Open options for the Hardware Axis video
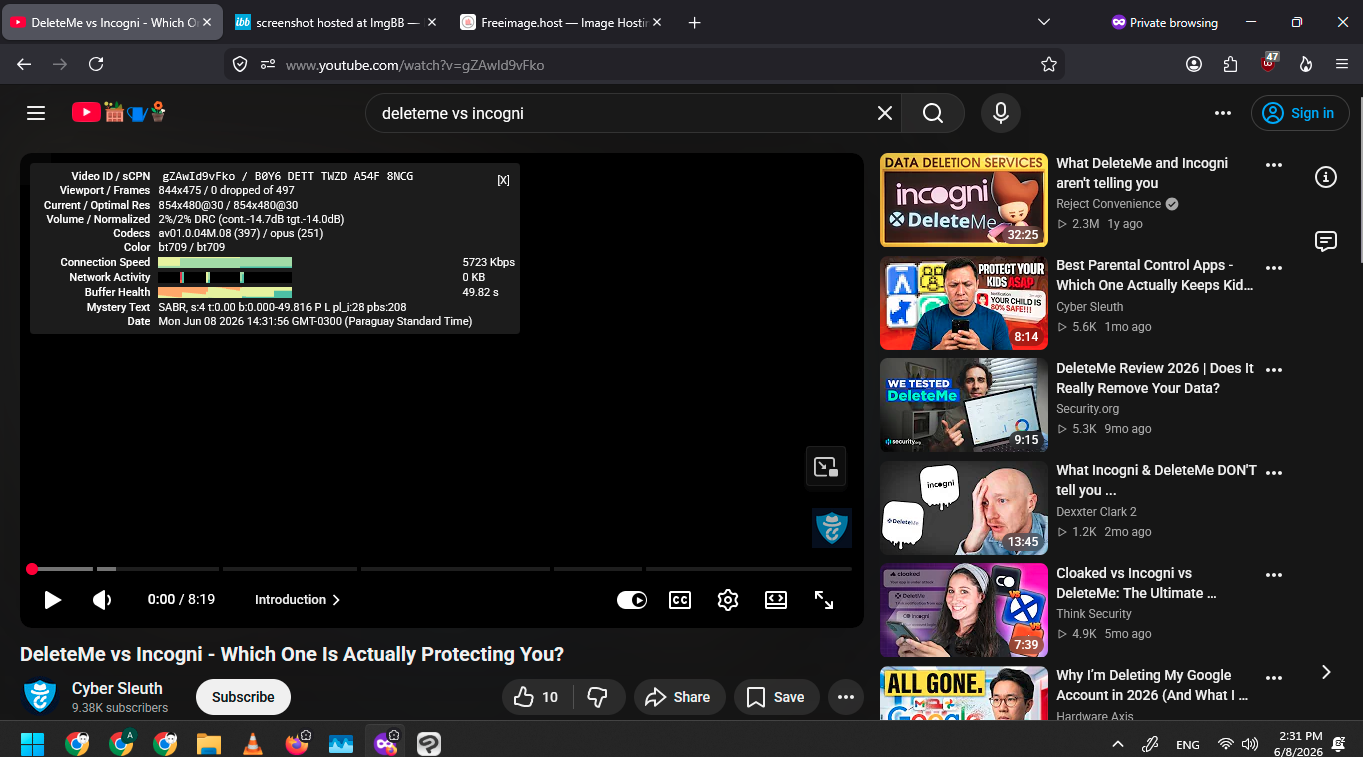The width and height of the screenshot is (1363, 757). 1274,677
